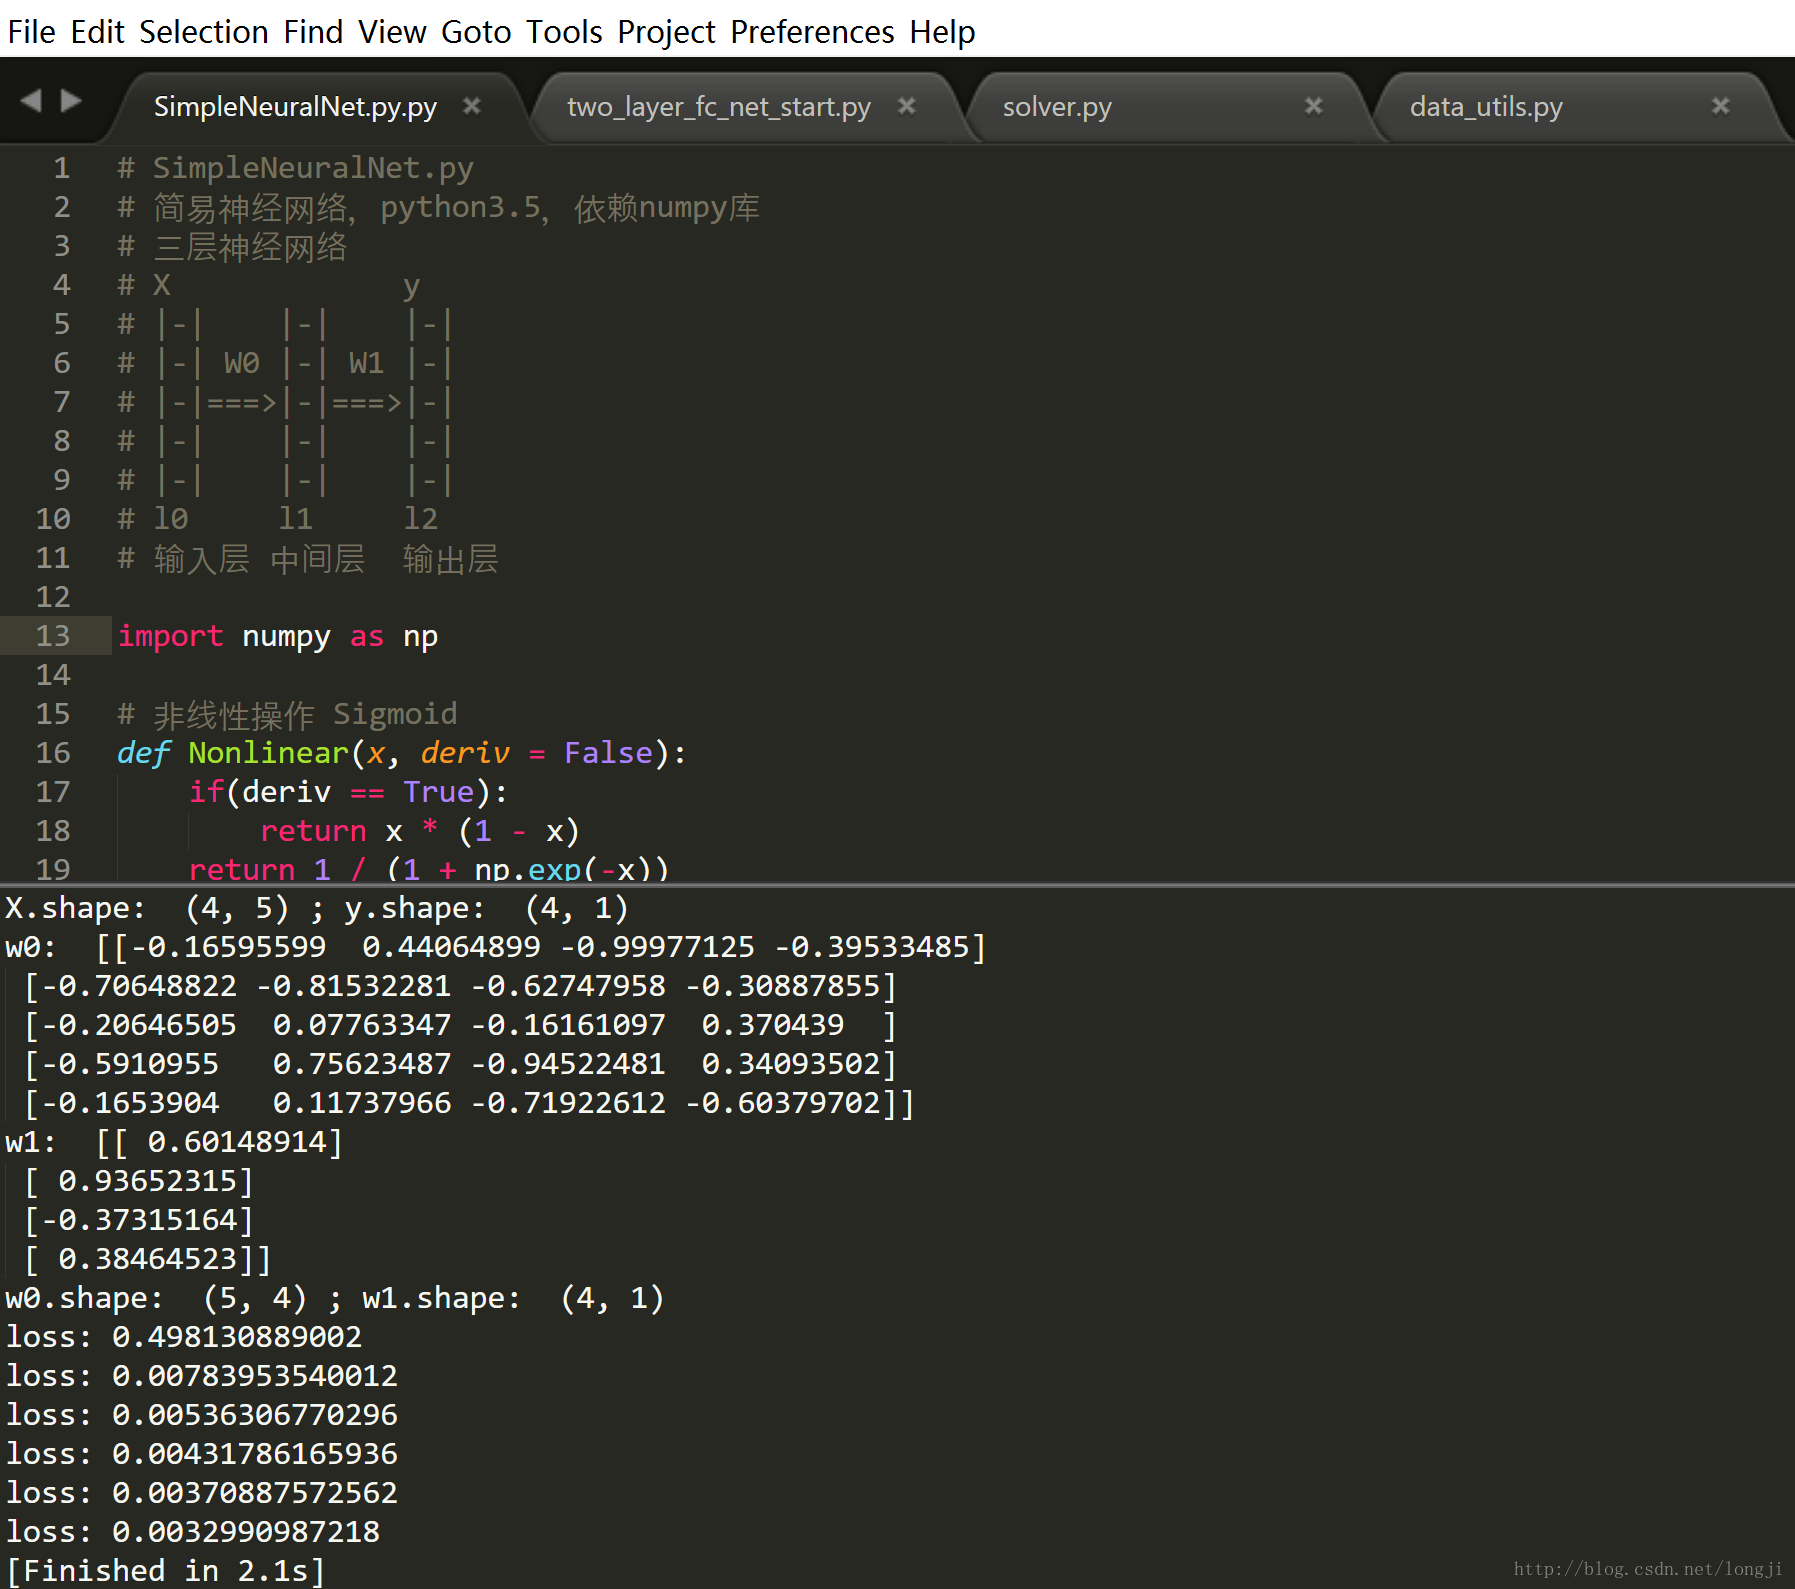Open the Preferences menu
The width and height of the screenshot is (1795, 1589).
tap(812, 32)
